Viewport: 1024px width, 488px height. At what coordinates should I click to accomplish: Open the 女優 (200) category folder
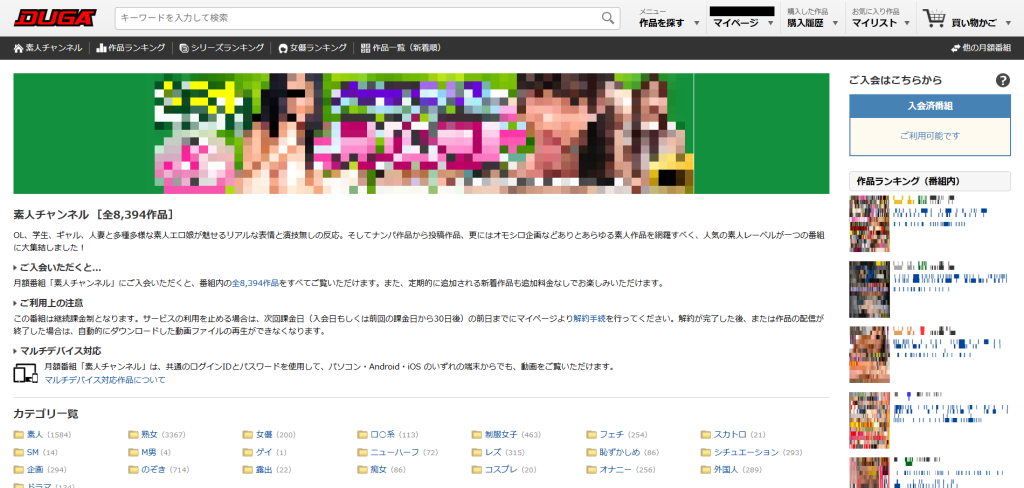269,434
